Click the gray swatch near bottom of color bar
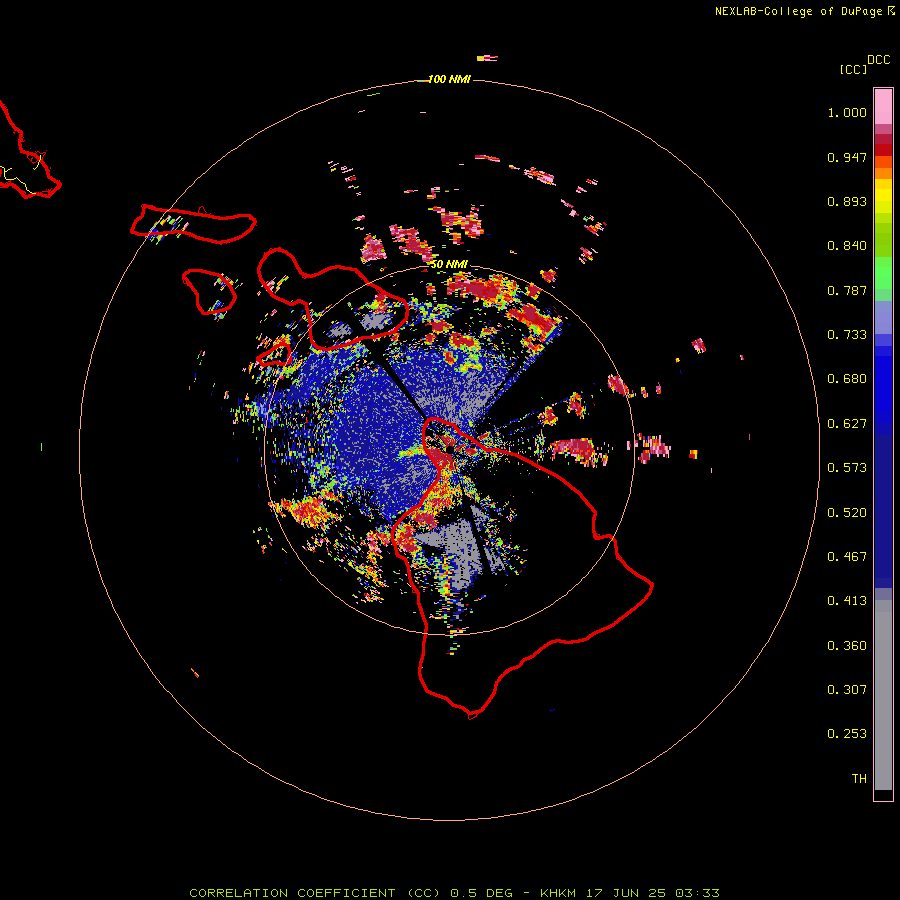Image resolution: width=900 pixels, height=900 pixels. coord(883,695)
